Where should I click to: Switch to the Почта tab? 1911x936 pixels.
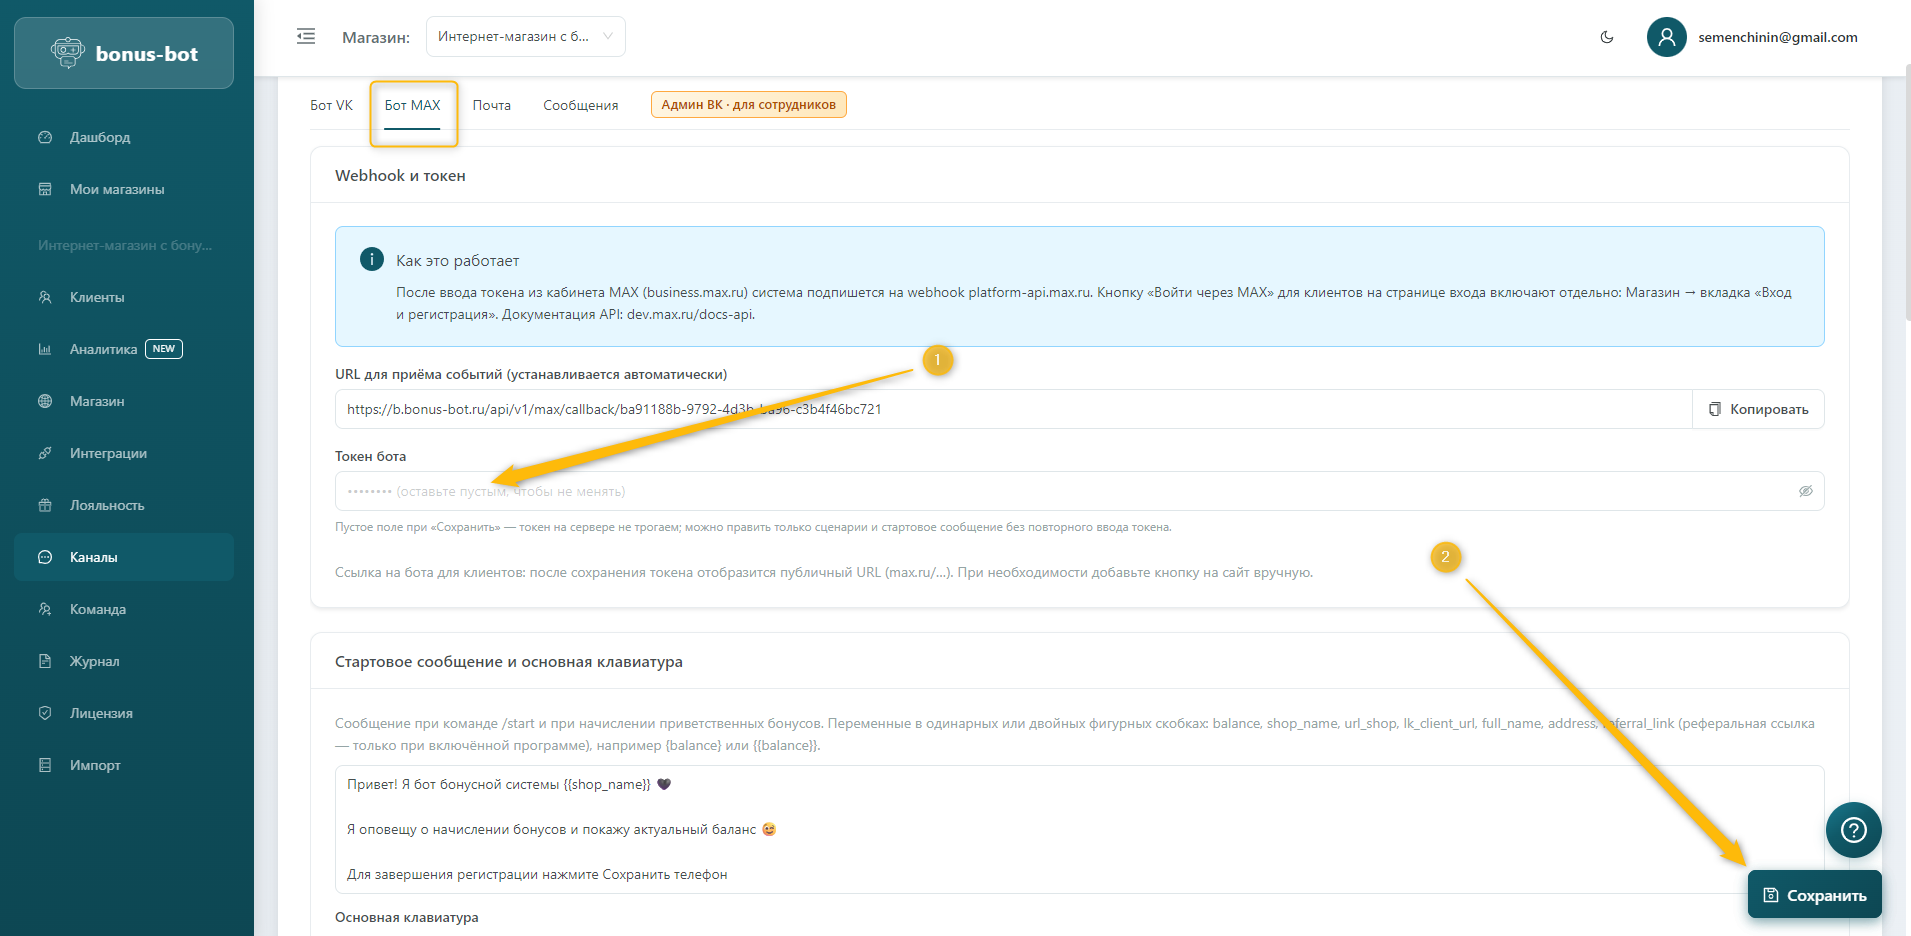point(491,105)
